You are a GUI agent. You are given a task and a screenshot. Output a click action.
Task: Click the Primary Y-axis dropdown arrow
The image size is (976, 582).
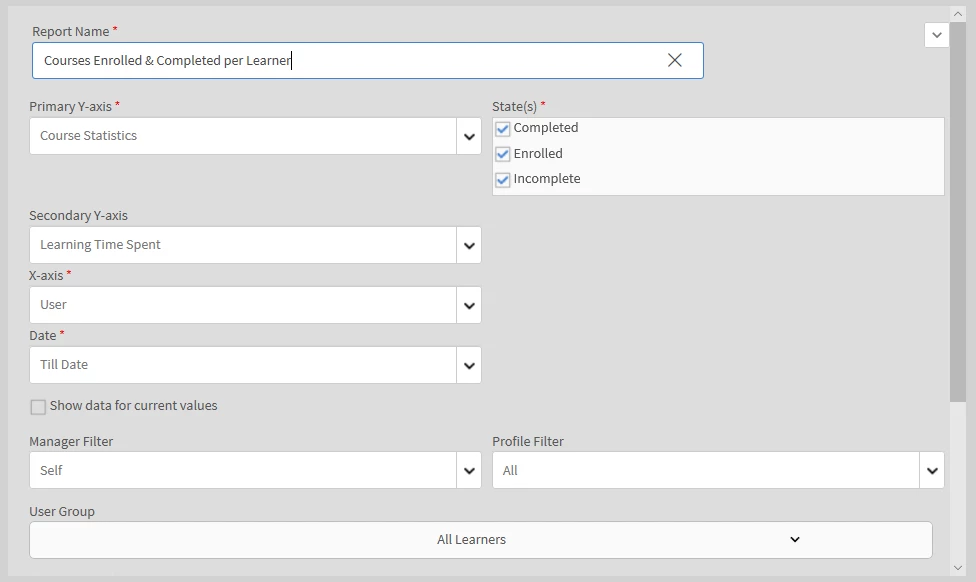(469, 136)
